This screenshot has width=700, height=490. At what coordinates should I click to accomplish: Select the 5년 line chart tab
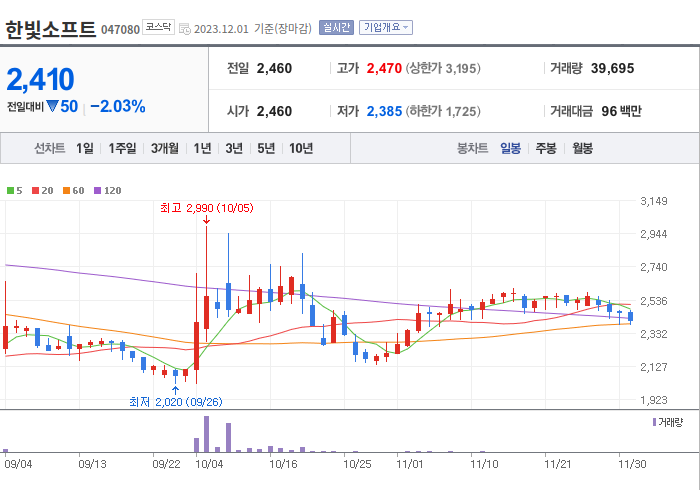pyautogui.click(x=266, y=148)
